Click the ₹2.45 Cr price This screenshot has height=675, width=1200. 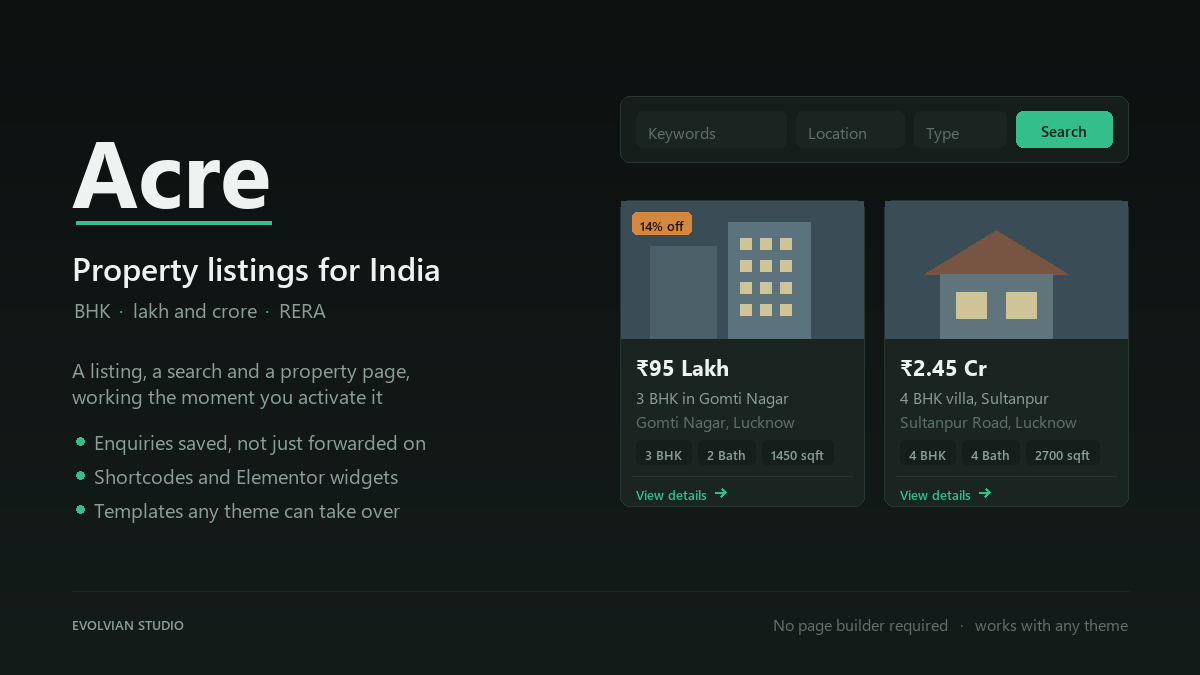(943, 368)
